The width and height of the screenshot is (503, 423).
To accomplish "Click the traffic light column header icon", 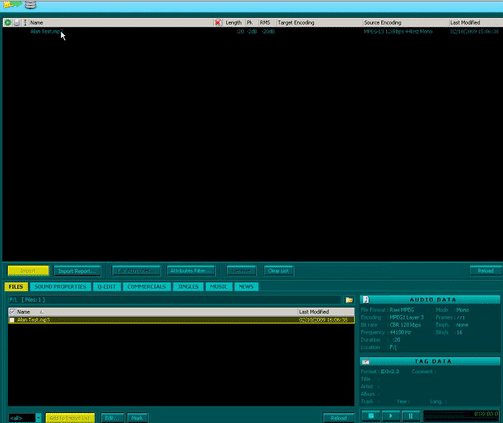I will [25, 23].
